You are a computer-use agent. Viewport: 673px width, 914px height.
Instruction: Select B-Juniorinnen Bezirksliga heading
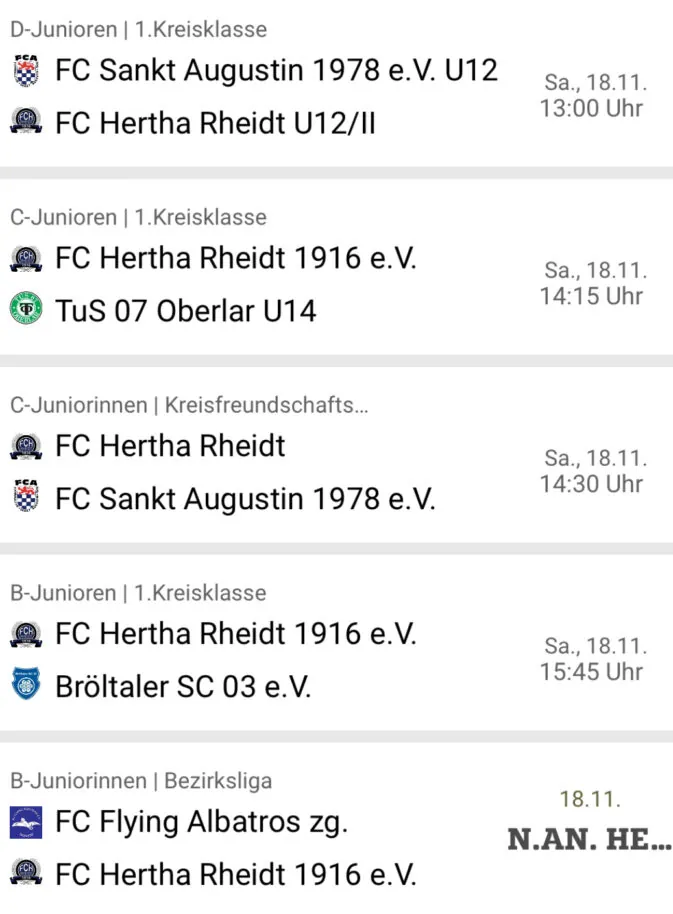click(141, 780)
